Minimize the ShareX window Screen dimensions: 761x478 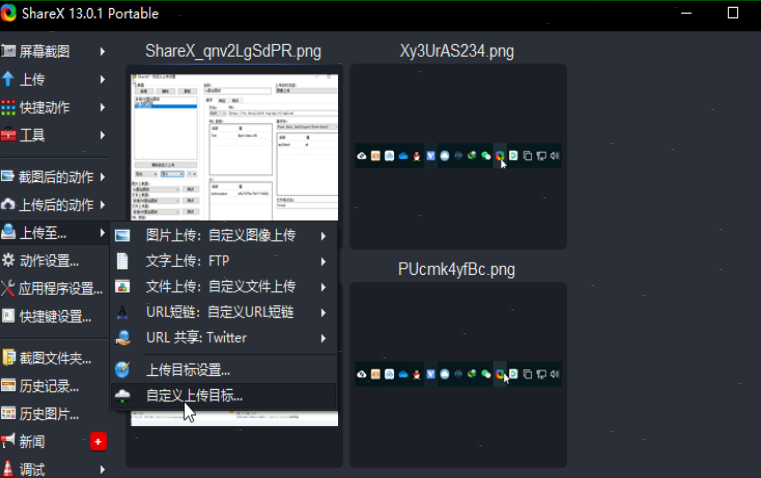[x=686, y=13]
